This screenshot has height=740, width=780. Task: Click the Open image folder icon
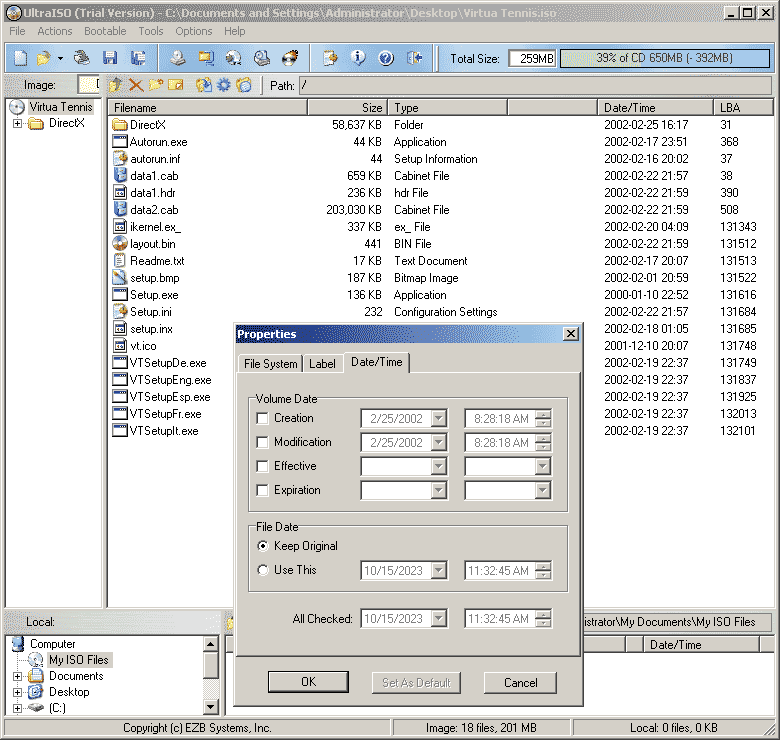[43, 58]
